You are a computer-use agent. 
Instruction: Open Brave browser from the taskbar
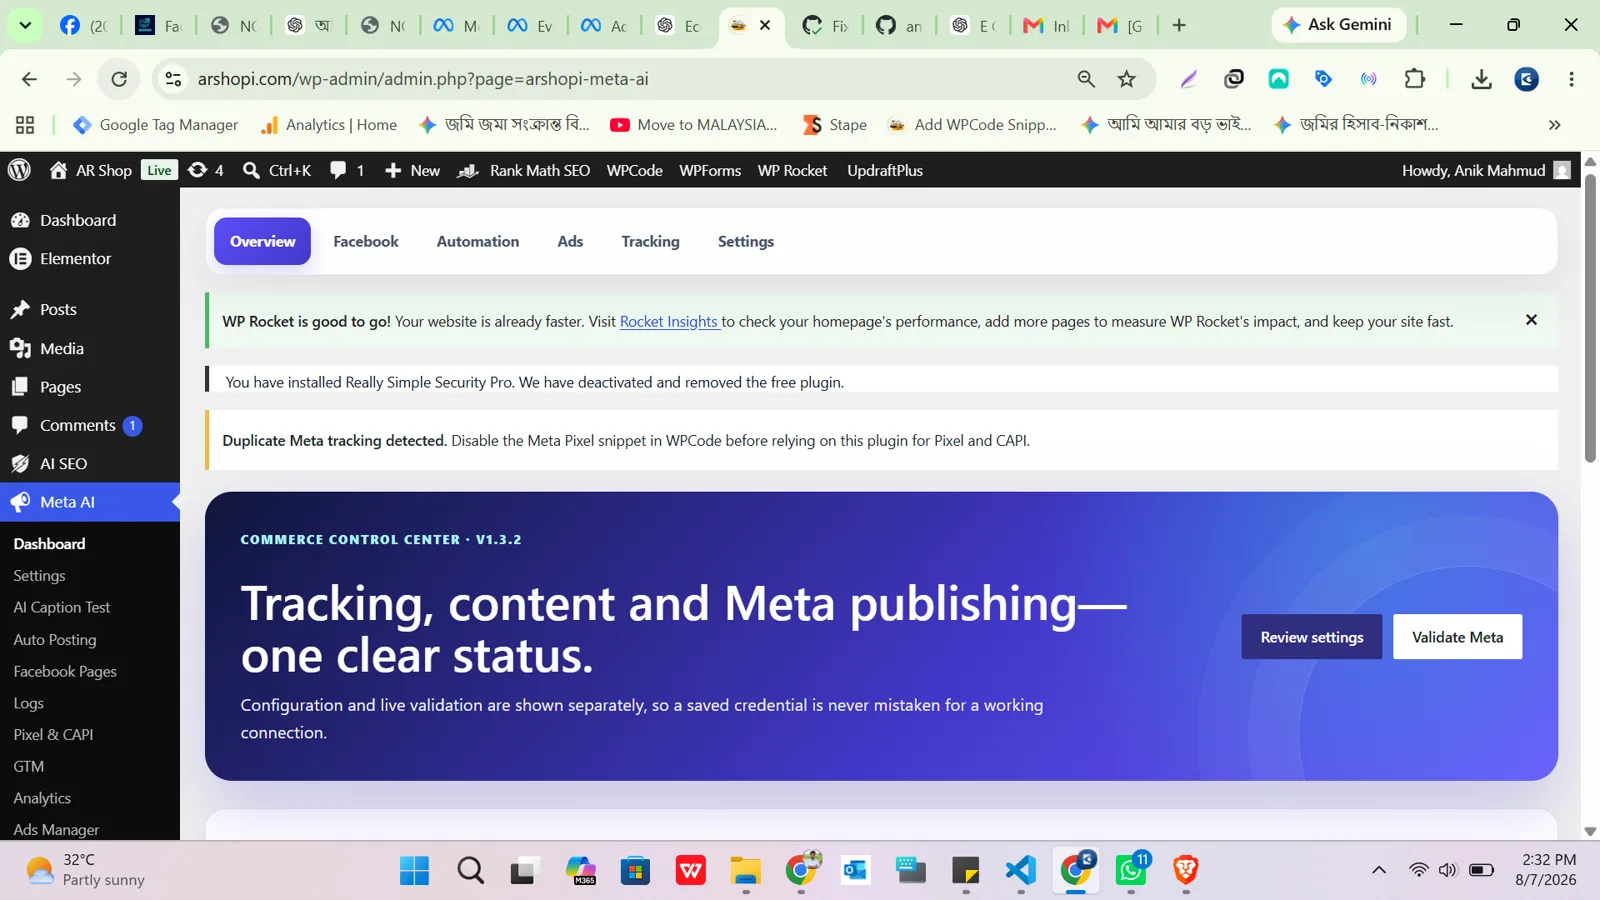tap(1186, 870)
